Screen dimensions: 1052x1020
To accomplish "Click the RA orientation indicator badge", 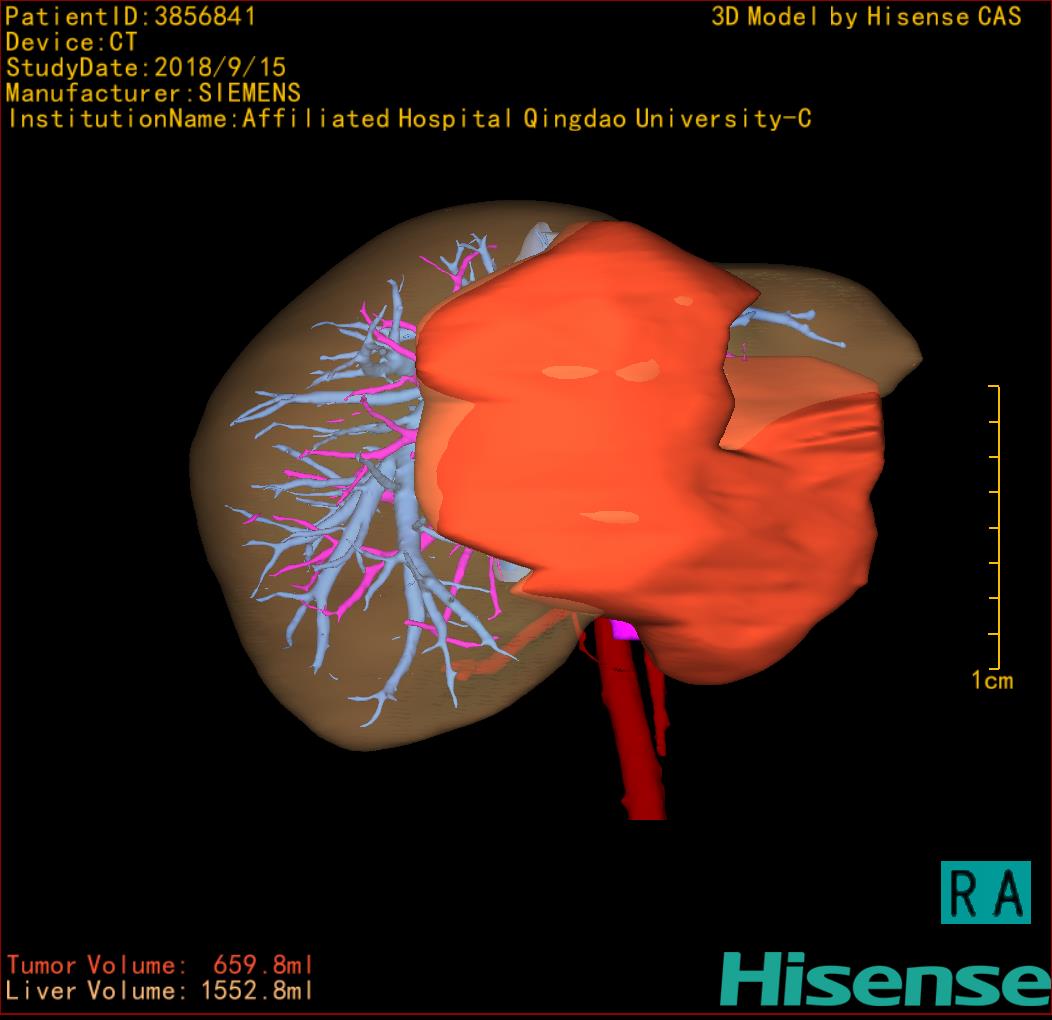I will coord(985,892).
